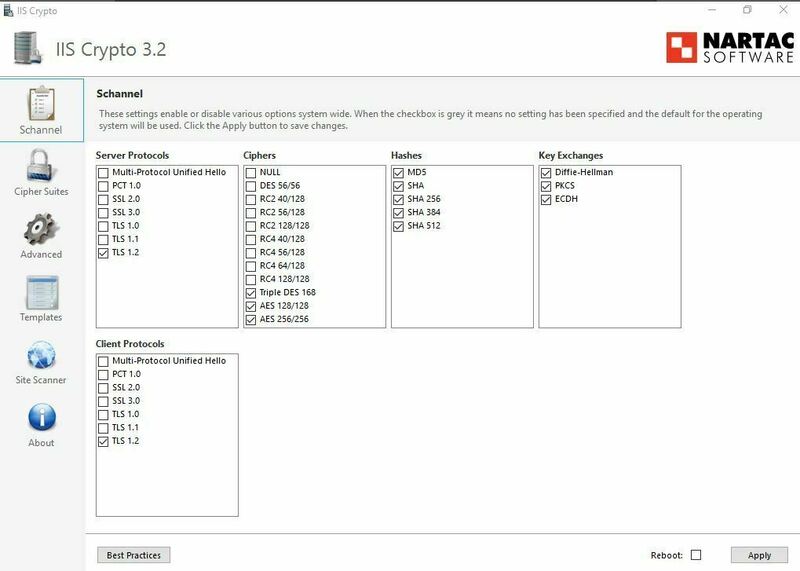
Task: Open the About info icon
Action: pyautogui.click(x=42, y=417)
